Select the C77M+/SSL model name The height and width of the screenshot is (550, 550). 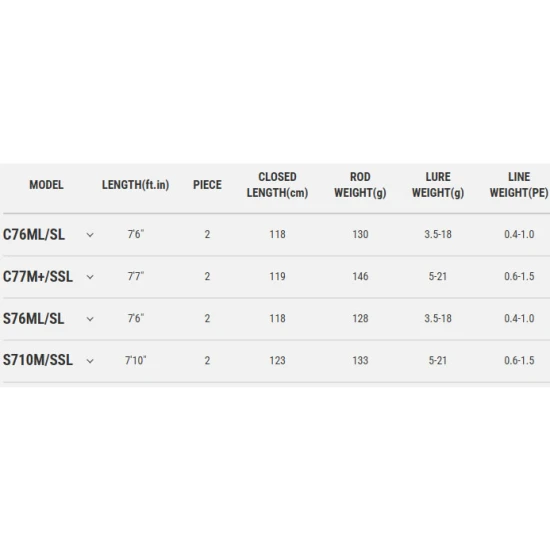pos(38,277)
